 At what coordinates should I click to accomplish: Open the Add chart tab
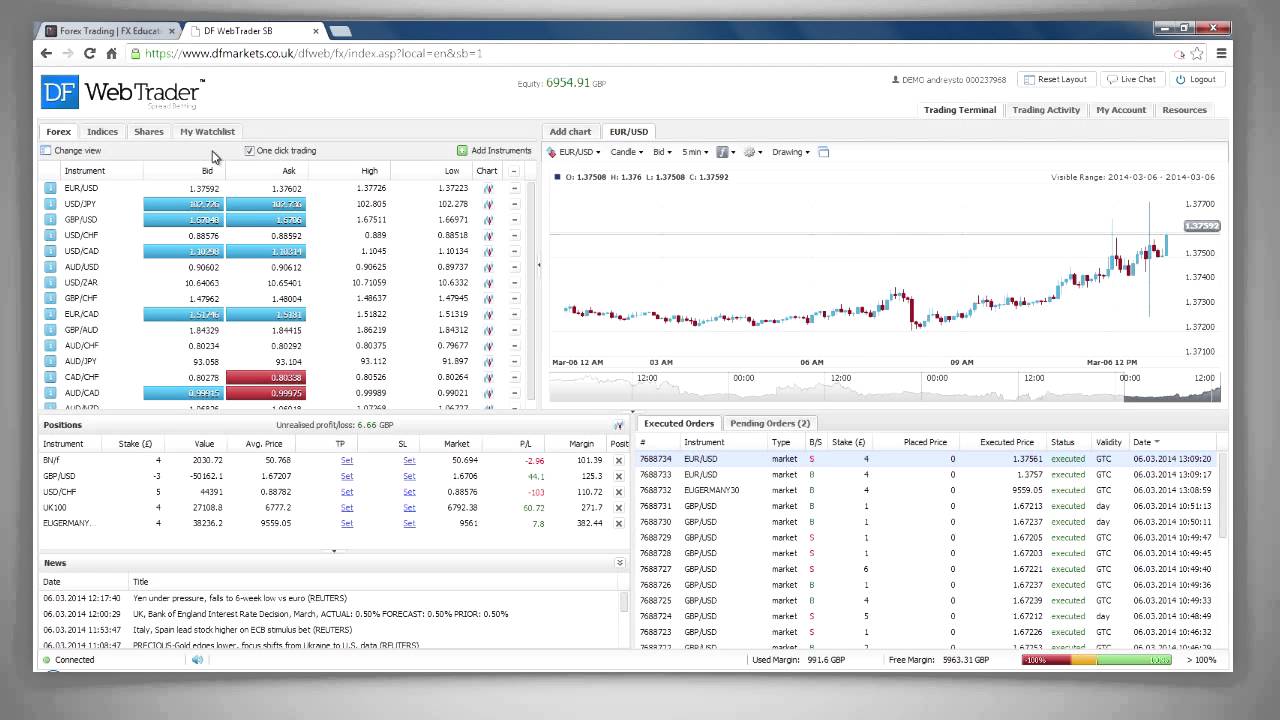(x=571, y=132)
